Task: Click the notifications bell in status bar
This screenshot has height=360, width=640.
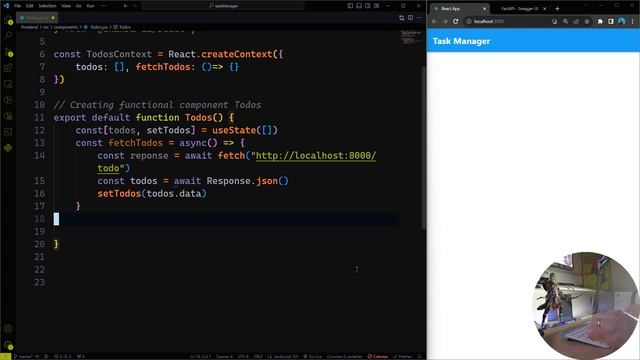Action: click(x=420, y=356)
